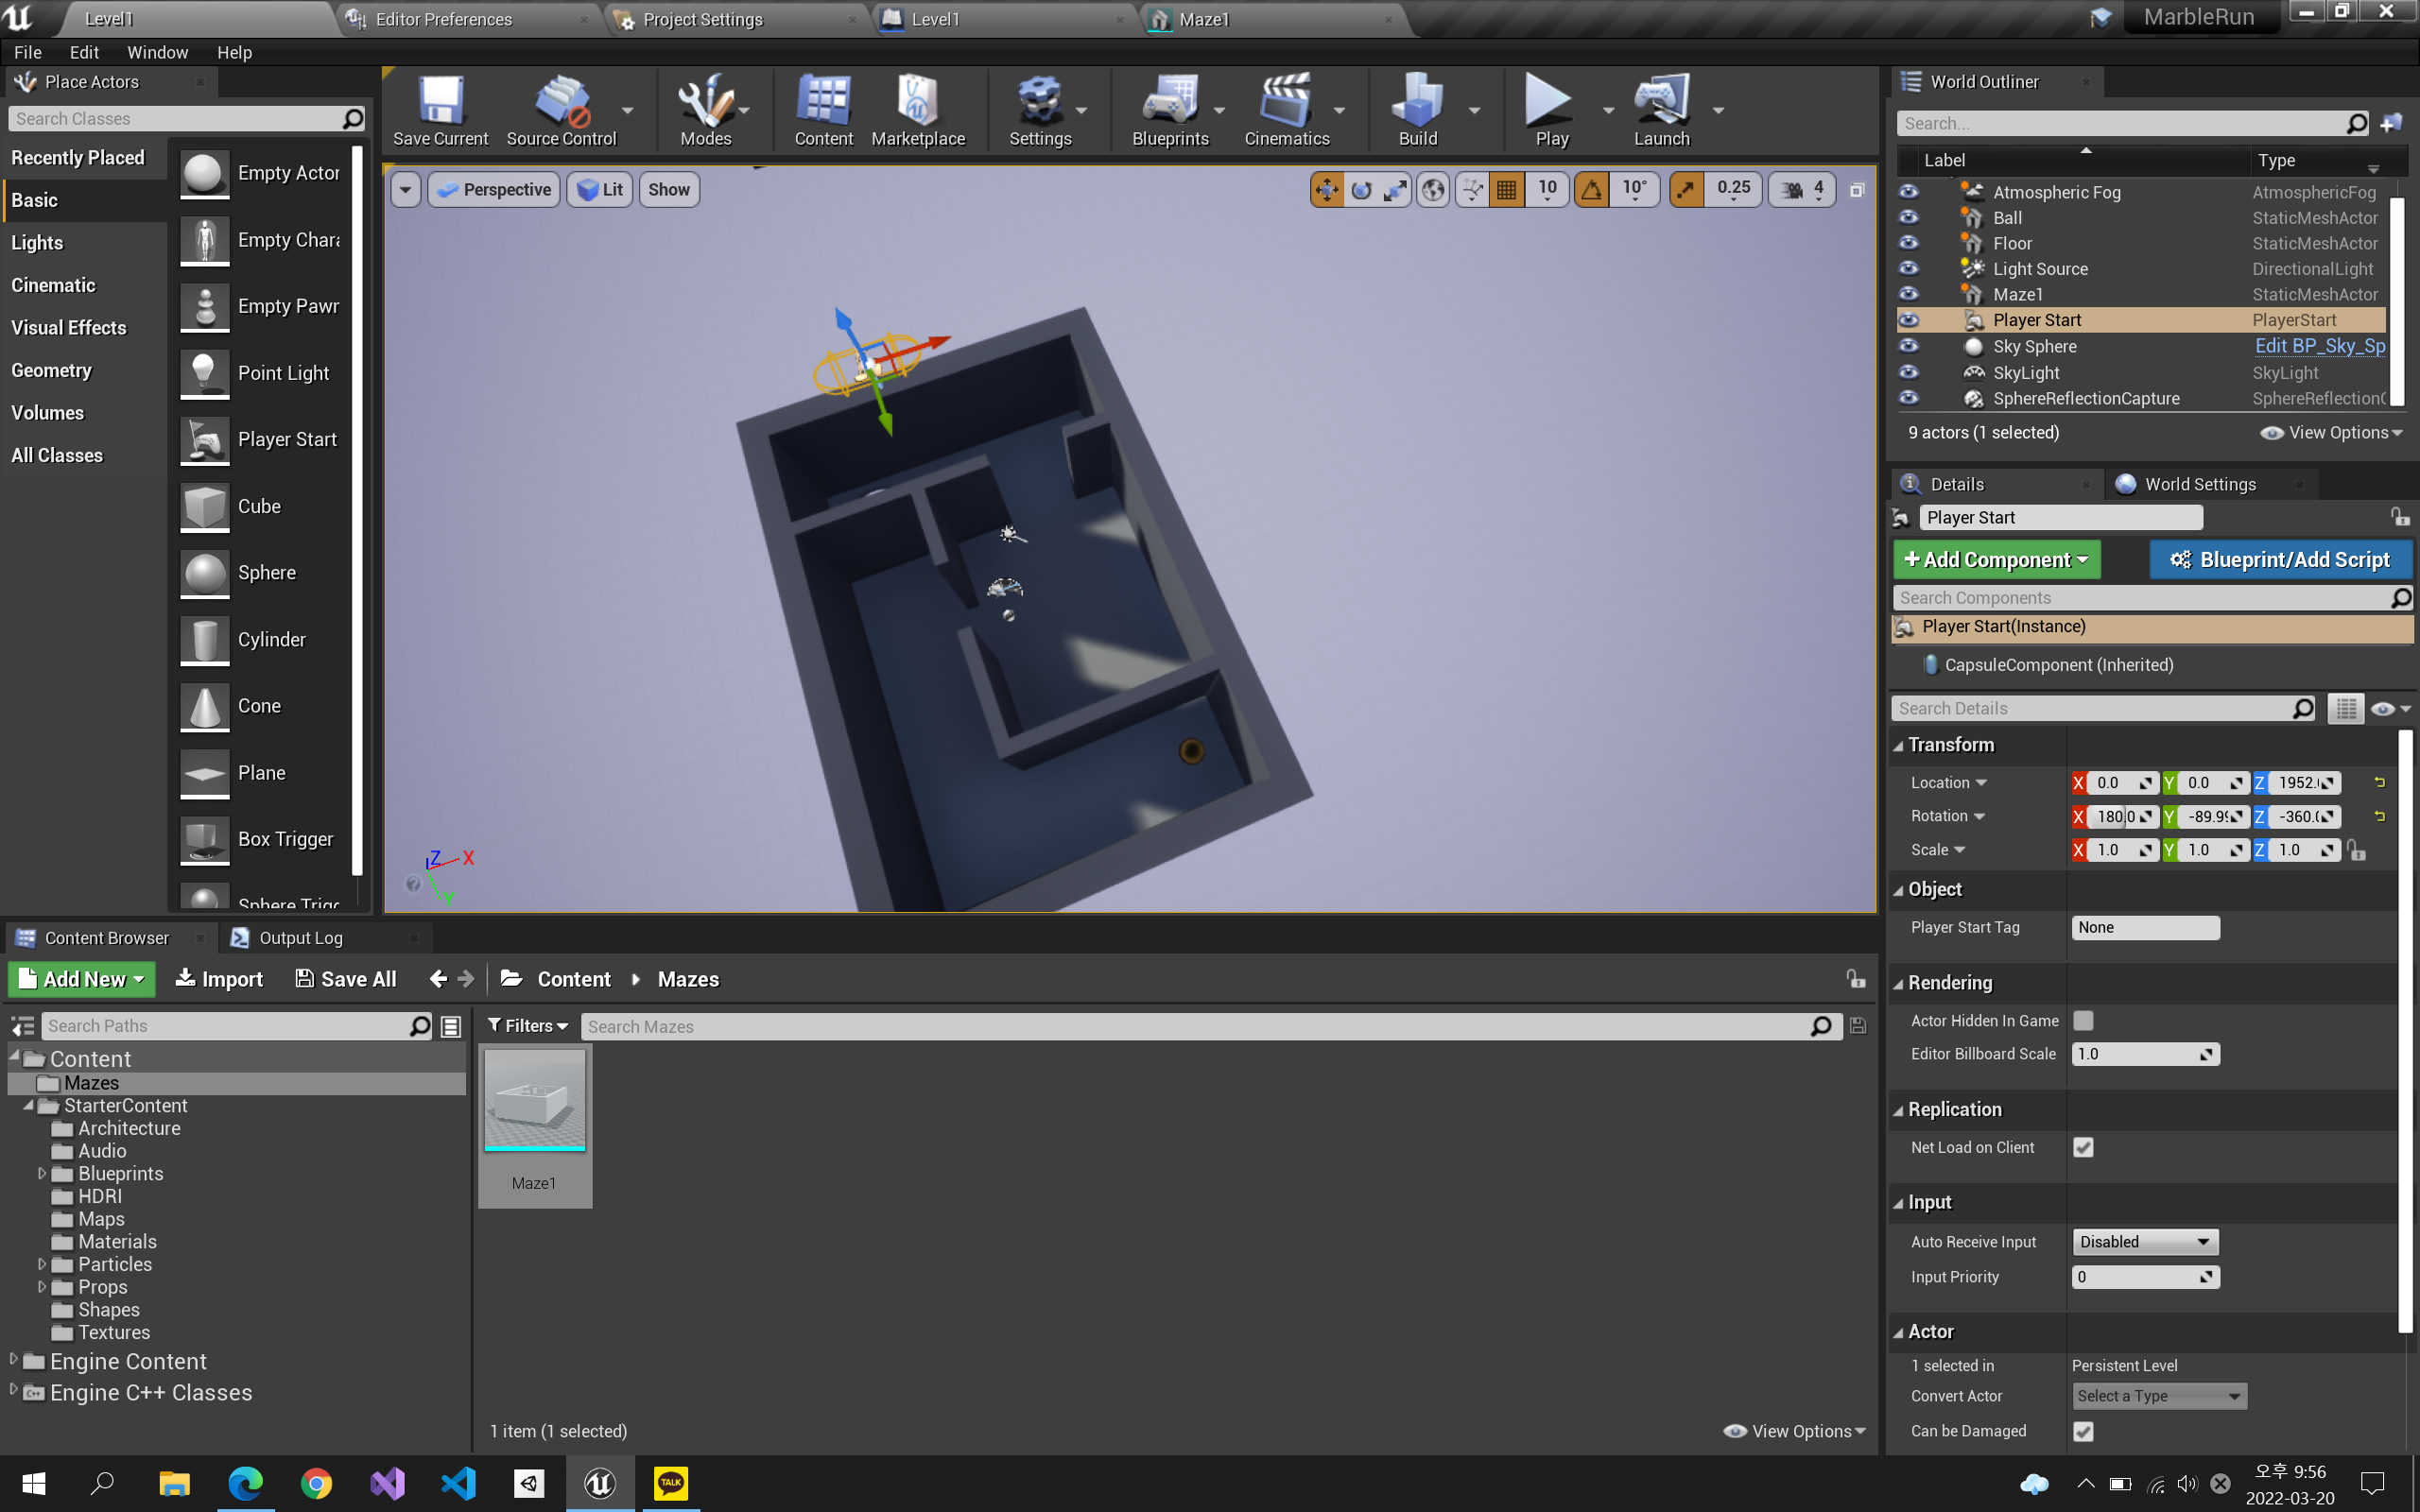Expand the Engine Content folder
This screenshot has width=2420, height=1512.
(13, 1359)
